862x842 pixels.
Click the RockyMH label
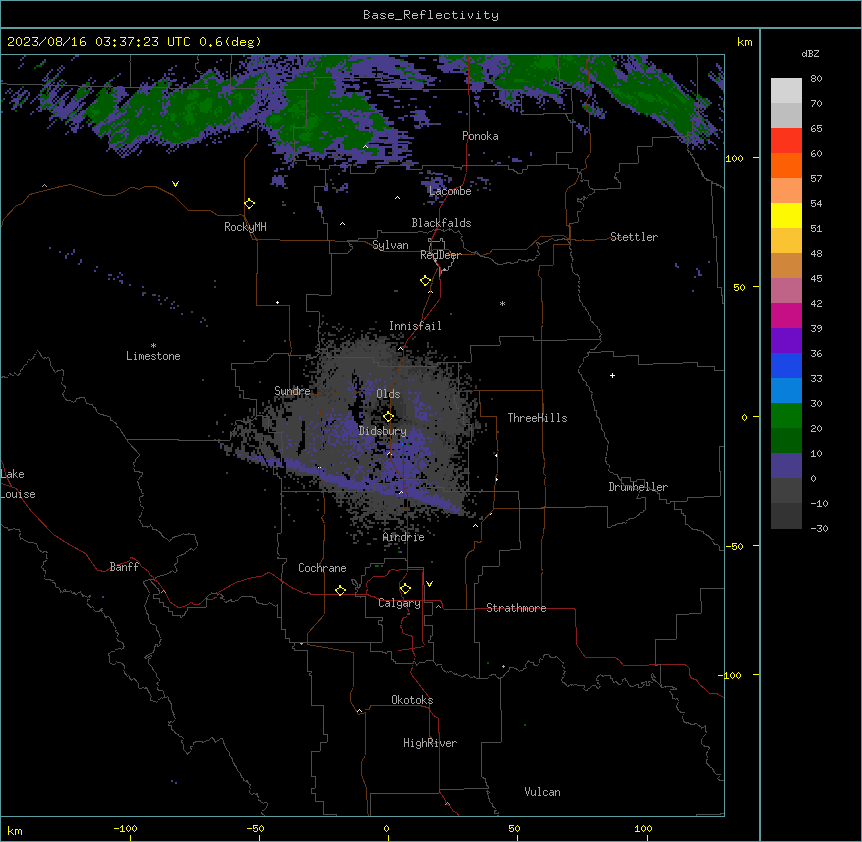tap(245, 227)
